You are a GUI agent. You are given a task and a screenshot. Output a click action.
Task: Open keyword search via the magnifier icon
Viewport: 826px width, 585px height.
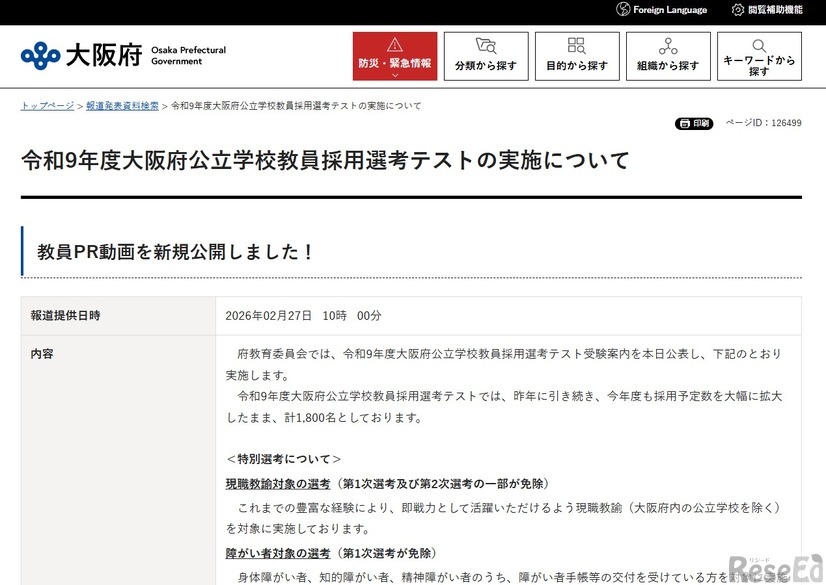click(x=760, y=45)
